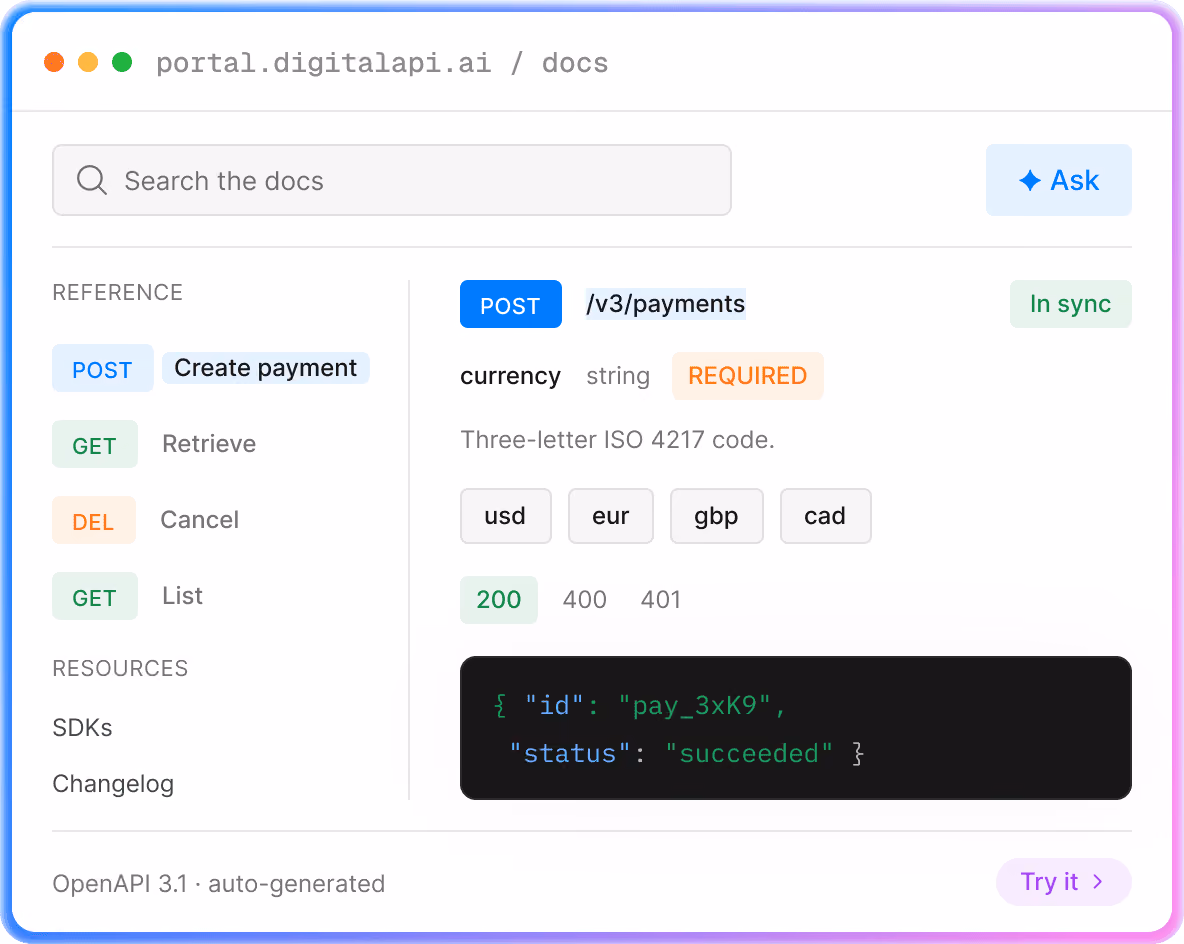
Task: Click the green window maximize dot
Action: pos(122,62)
